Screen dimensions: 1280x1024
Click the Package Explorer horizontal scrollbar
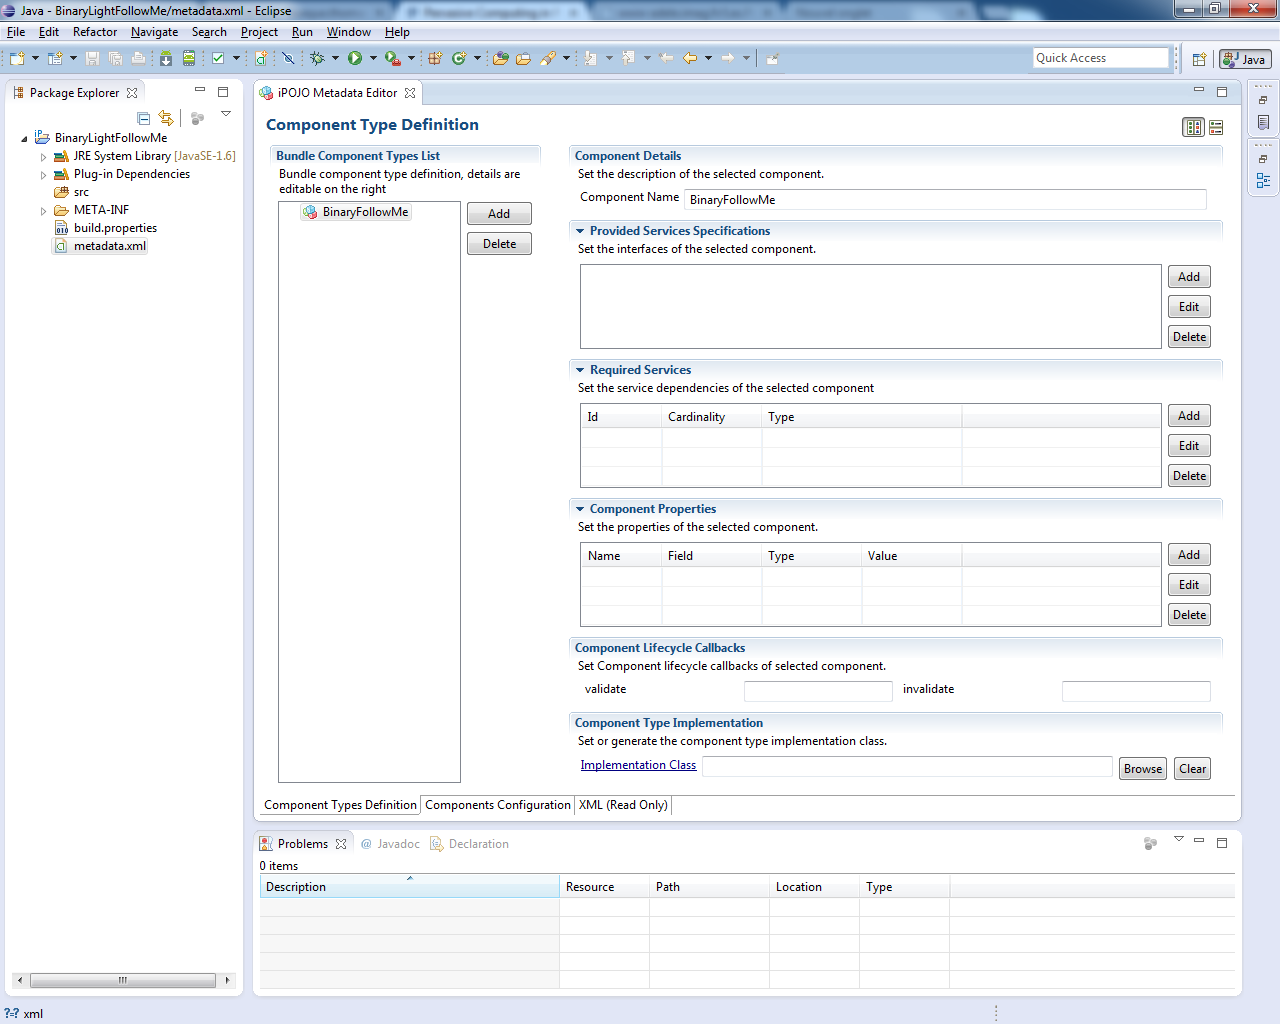point(122,980)
